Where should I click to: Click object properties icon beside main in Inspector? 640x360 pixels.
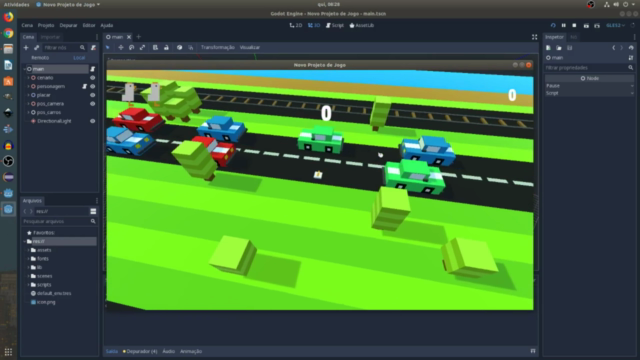(x=631, y=58)
